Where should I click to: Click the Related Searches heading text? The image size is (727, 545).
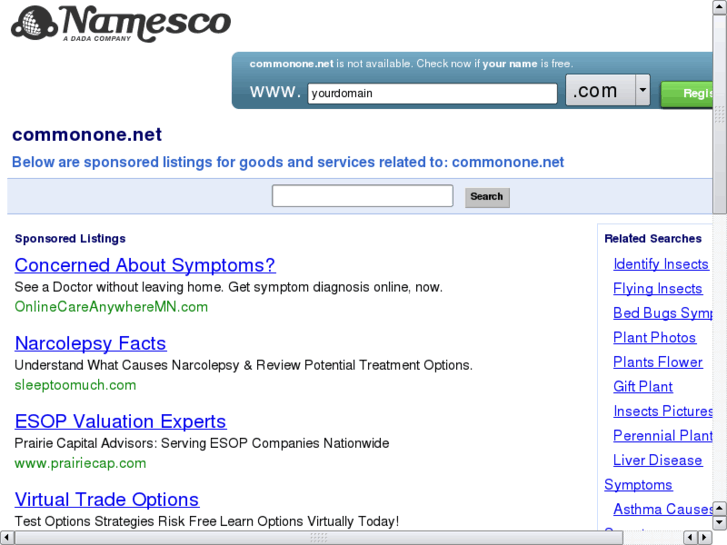[653, 238]
